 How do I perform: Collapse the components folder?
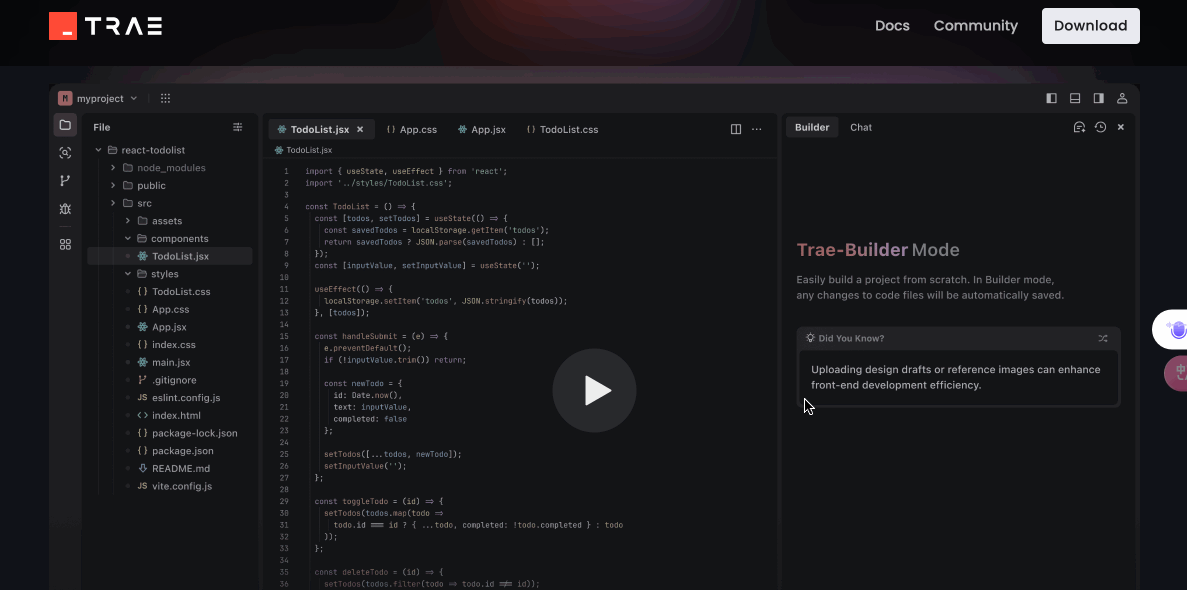tap(127, 239)
